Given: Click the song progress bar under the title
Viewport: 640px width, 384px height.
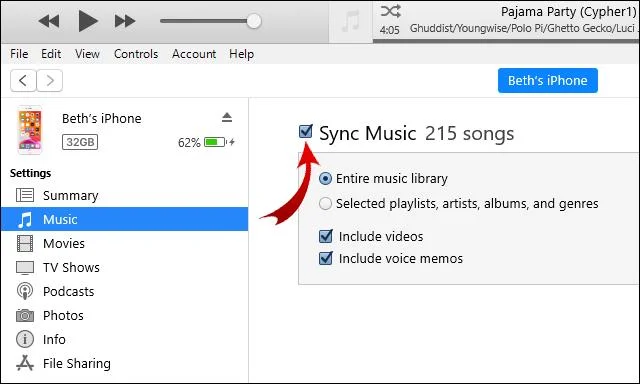Looking at the screenshot, I should point(506,41).
